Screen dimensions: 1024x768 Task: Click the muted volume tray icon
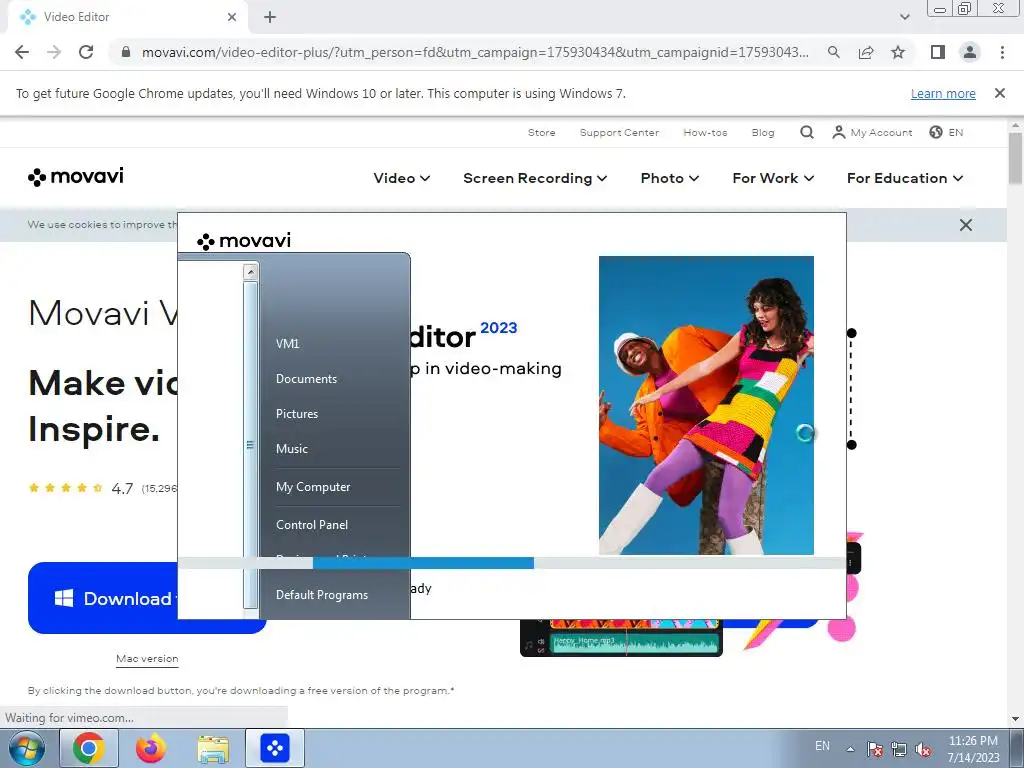coord(923,749)
